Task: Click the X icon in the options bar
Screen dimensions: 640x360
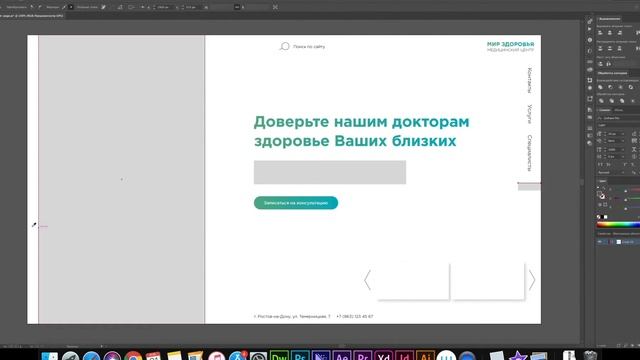Action: (276, 7)
